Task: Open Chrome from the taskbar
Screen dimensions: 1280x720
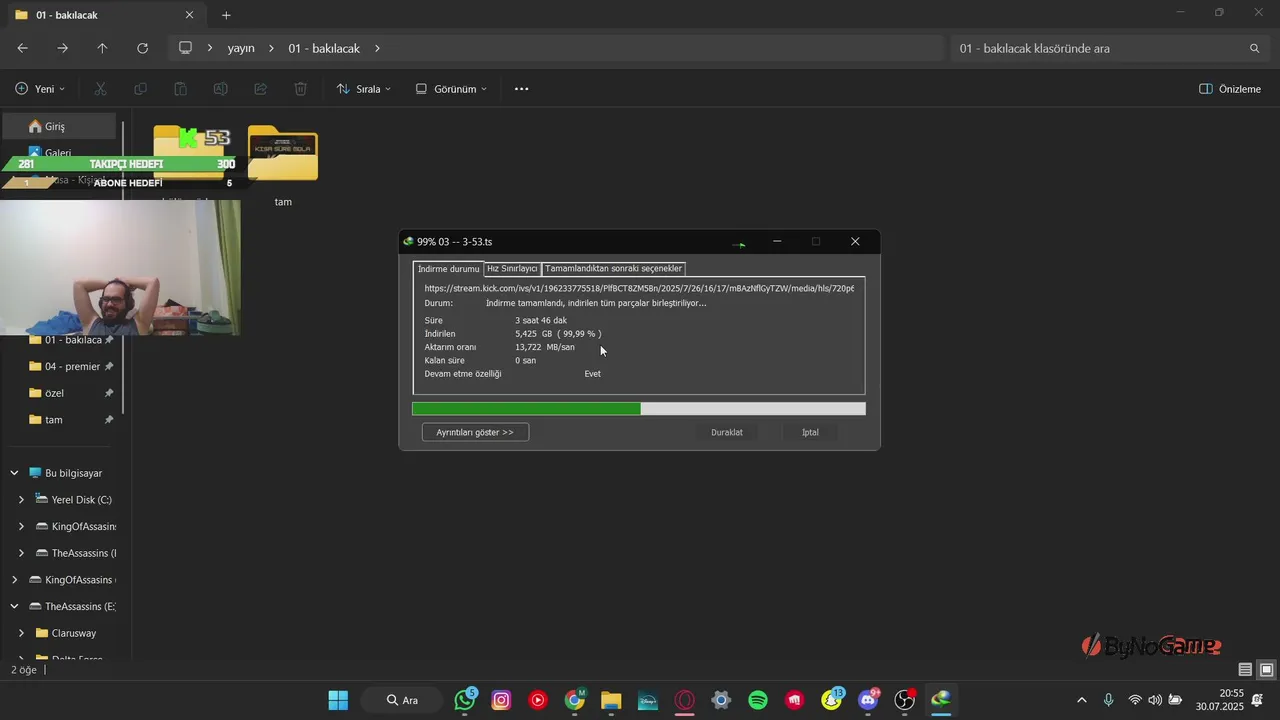Action: pyautogui.click(x=575, y=700)
